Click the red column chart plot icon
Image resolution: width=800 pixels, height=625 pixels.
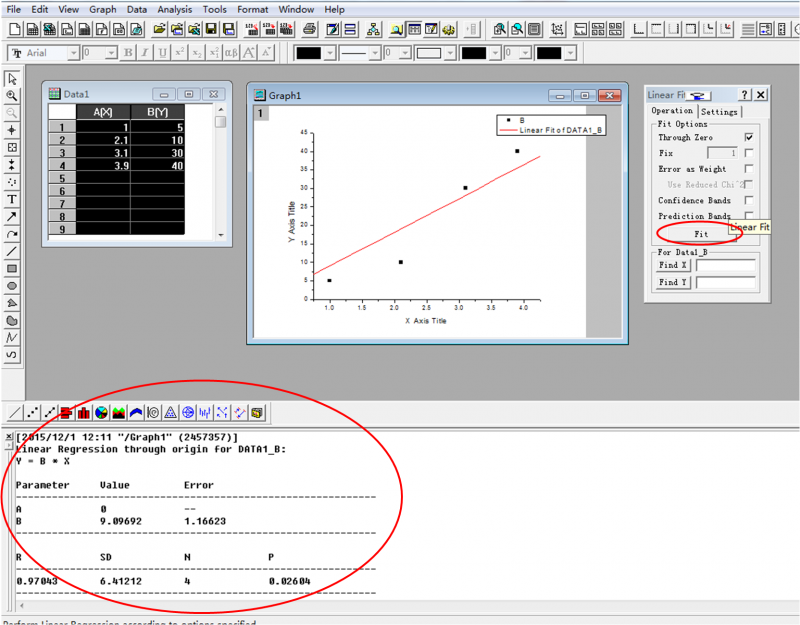click(x=83, y=412)
